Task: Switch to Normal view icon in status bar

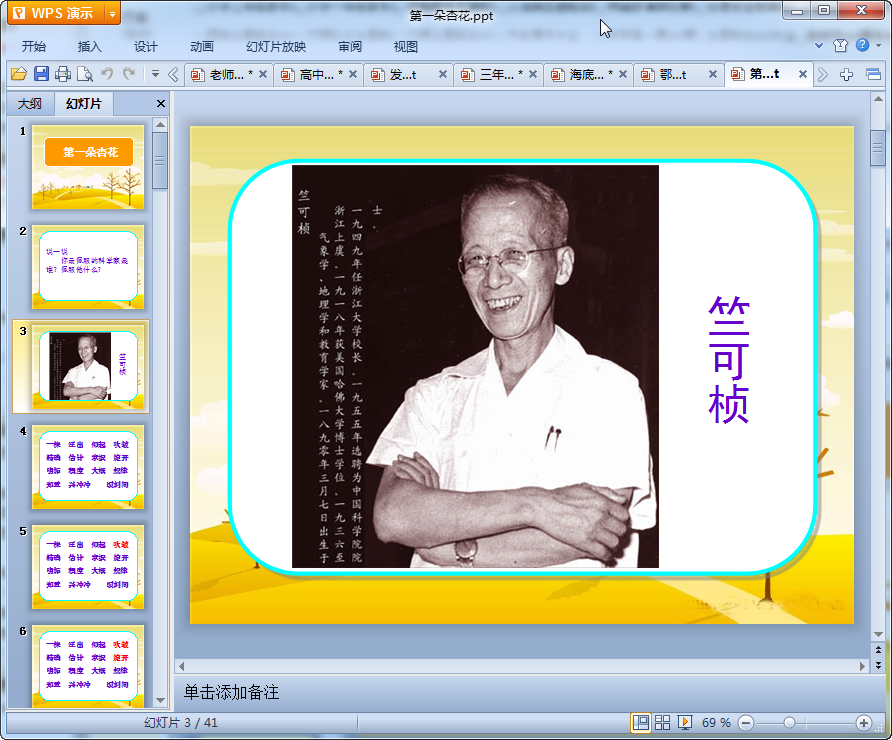Action: click(x=641, y=723)
